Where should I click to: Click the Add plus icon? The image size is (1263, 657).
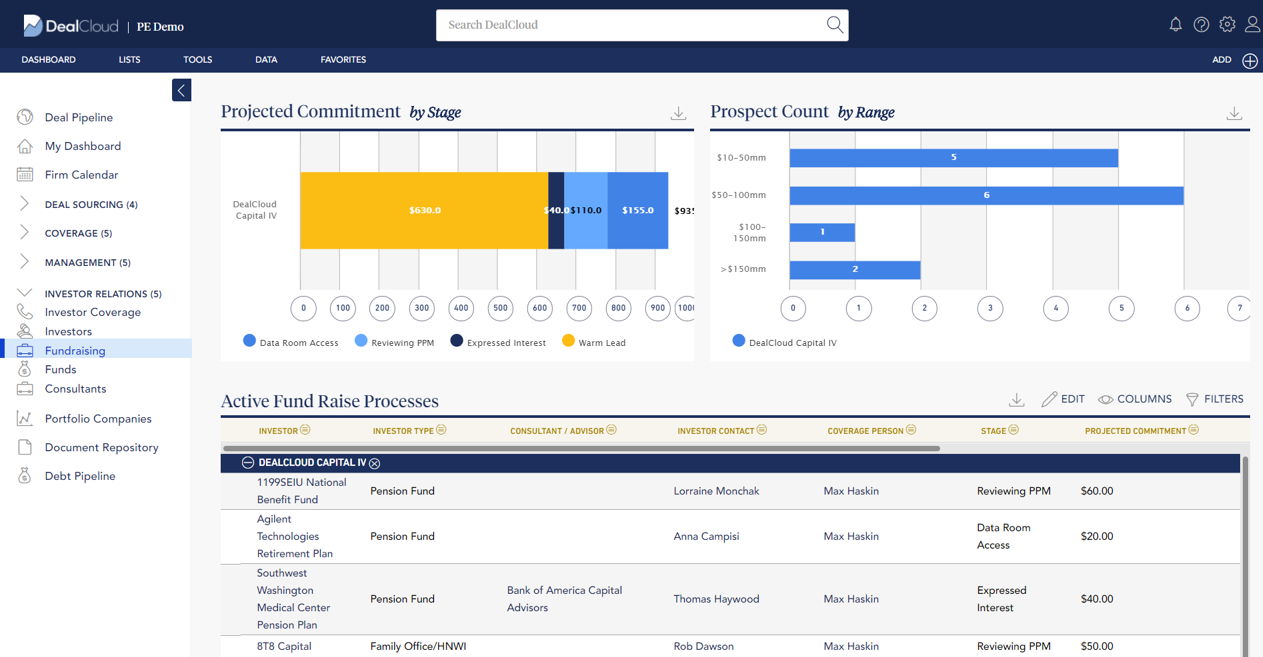click(x=1250, y=60)
